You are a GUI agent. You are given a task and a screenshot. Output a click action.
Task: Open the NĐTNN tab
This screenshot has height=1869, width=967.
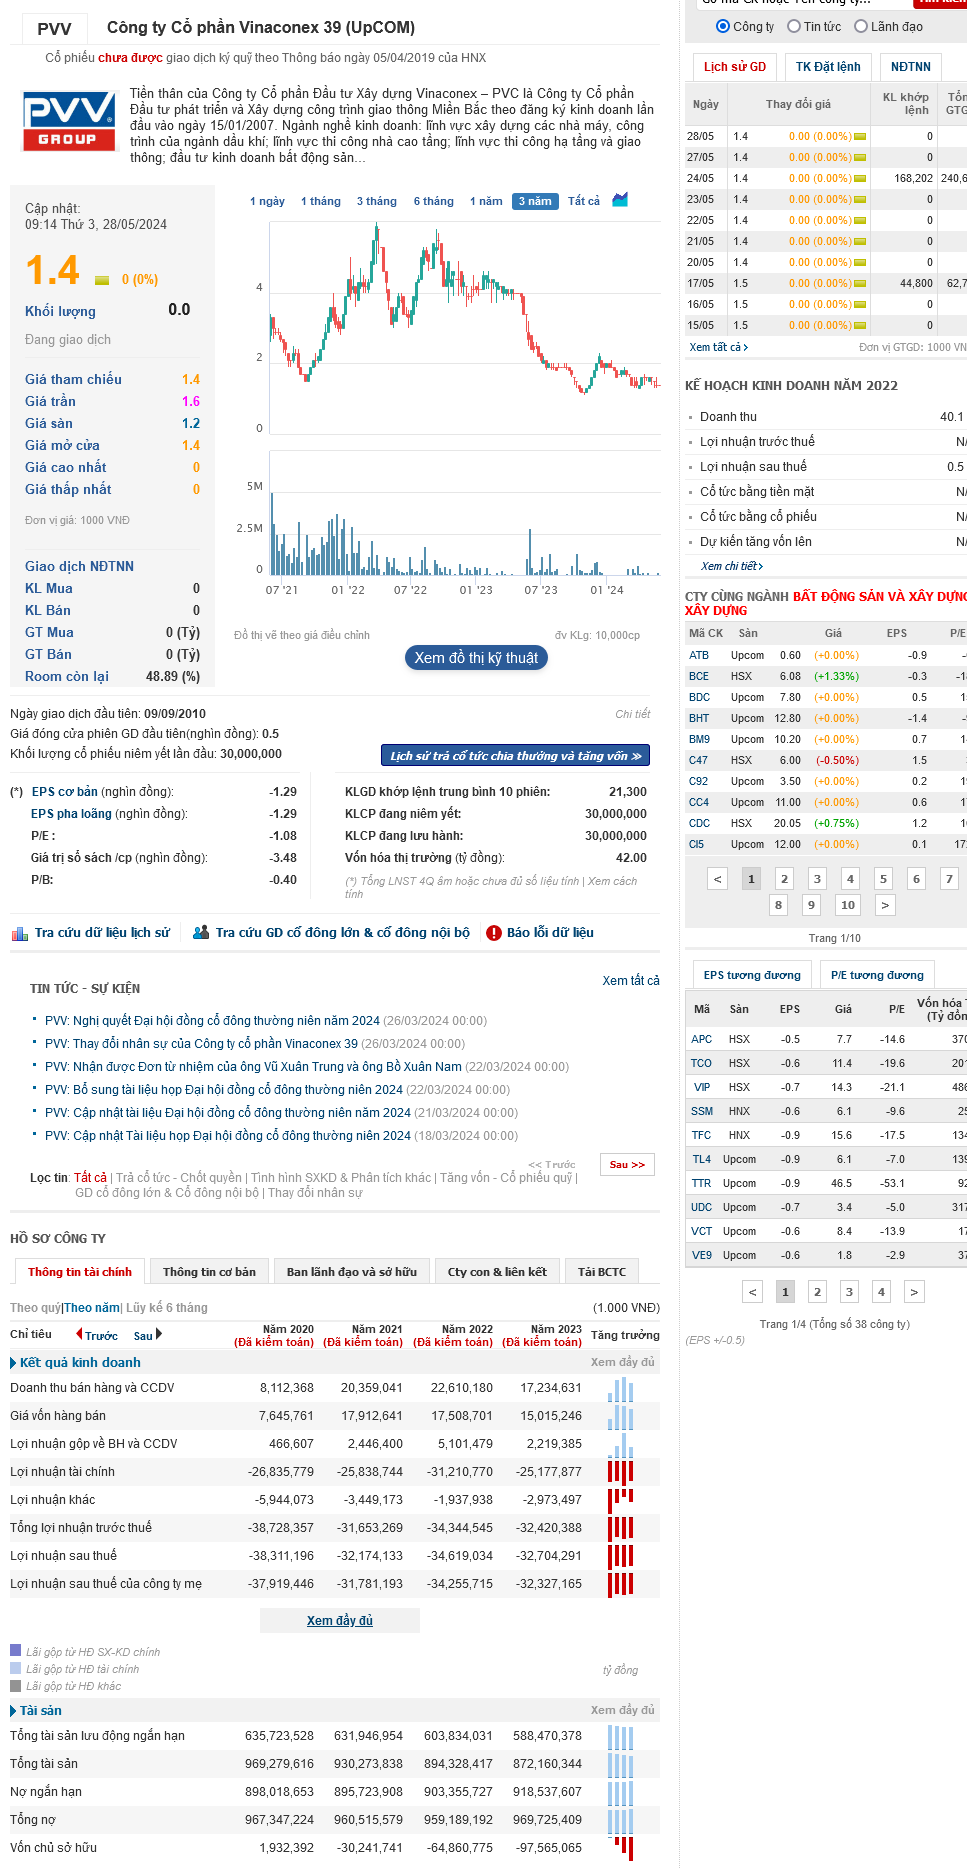(x=910, y=67)
